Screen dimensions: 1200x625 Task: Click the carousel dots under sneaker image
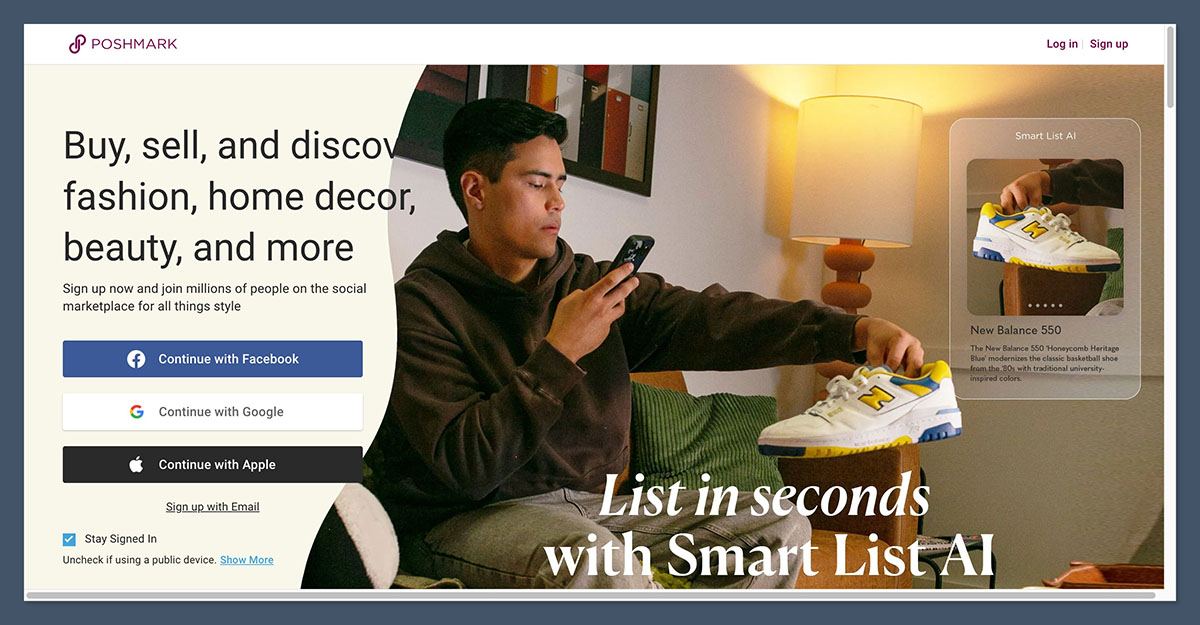1045,305
